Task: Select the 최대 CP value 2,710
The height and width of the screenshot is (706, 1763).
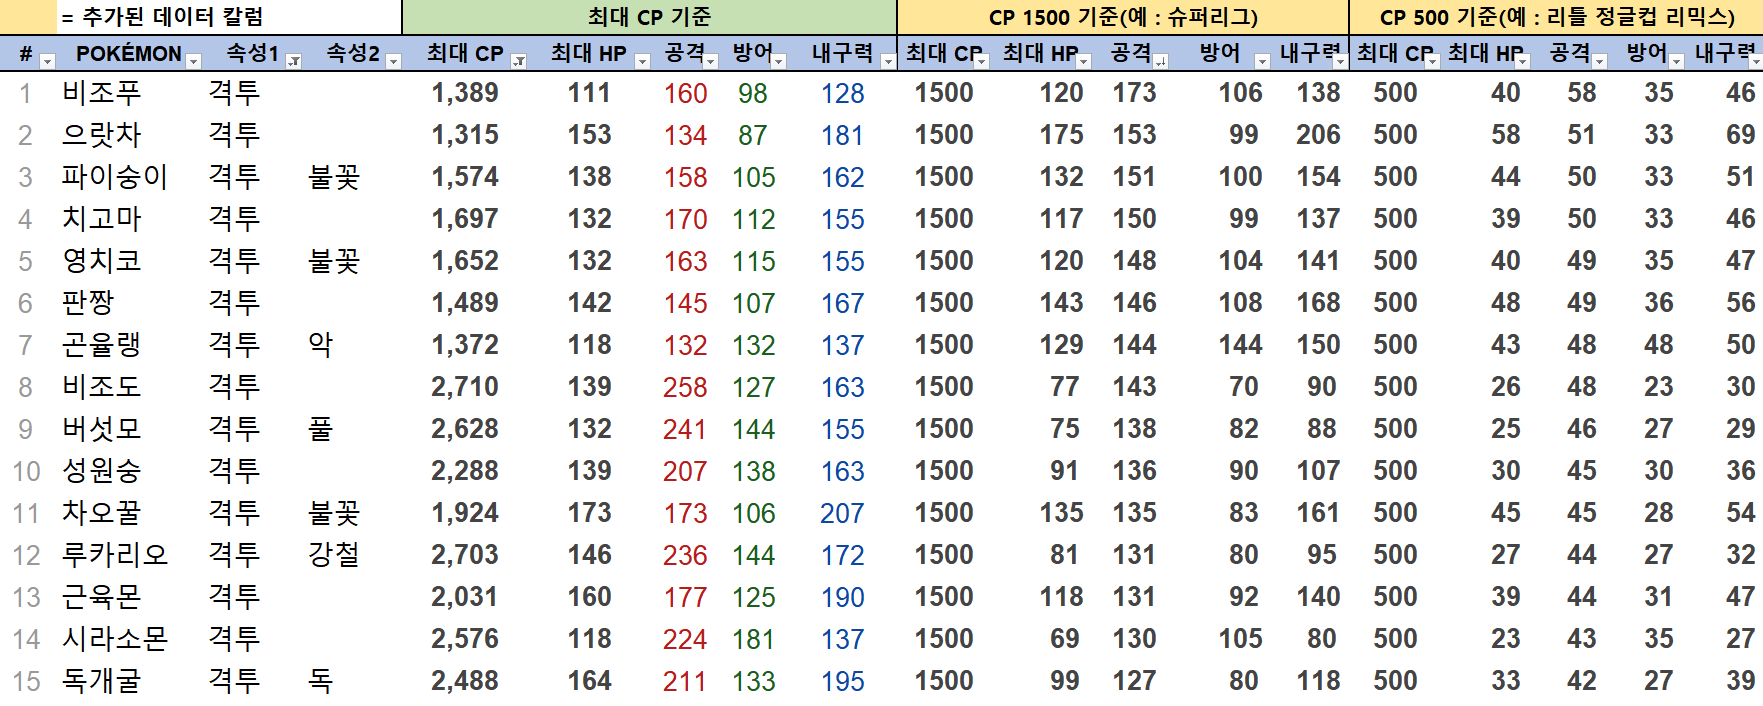Action: [465, 387]
